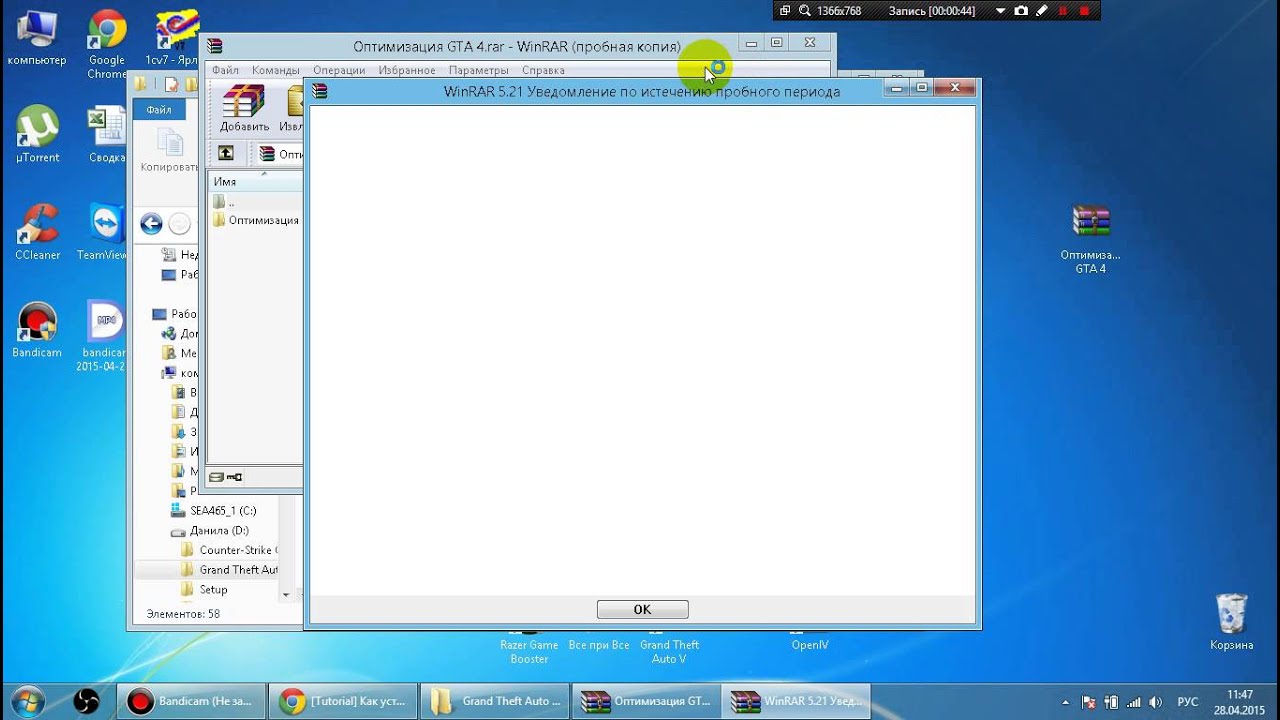
Task: Open the Компьютер desktop icon
Action: 37,39
